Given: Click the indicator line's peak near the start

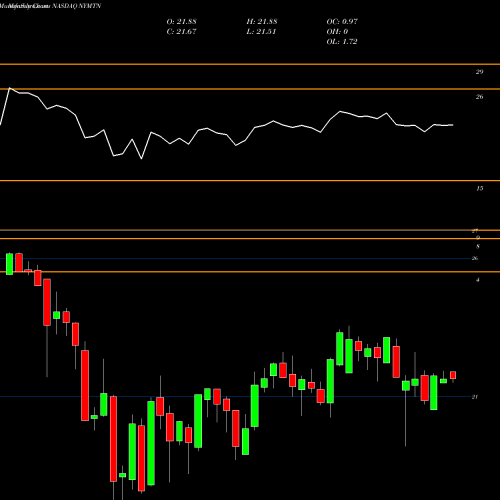Looking at the screenshot, I should pyautogui.click(x=9, y=88).
